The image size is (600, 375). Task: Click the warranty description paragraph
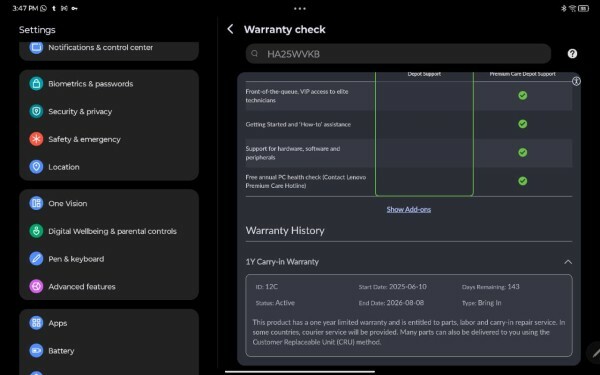409,332
